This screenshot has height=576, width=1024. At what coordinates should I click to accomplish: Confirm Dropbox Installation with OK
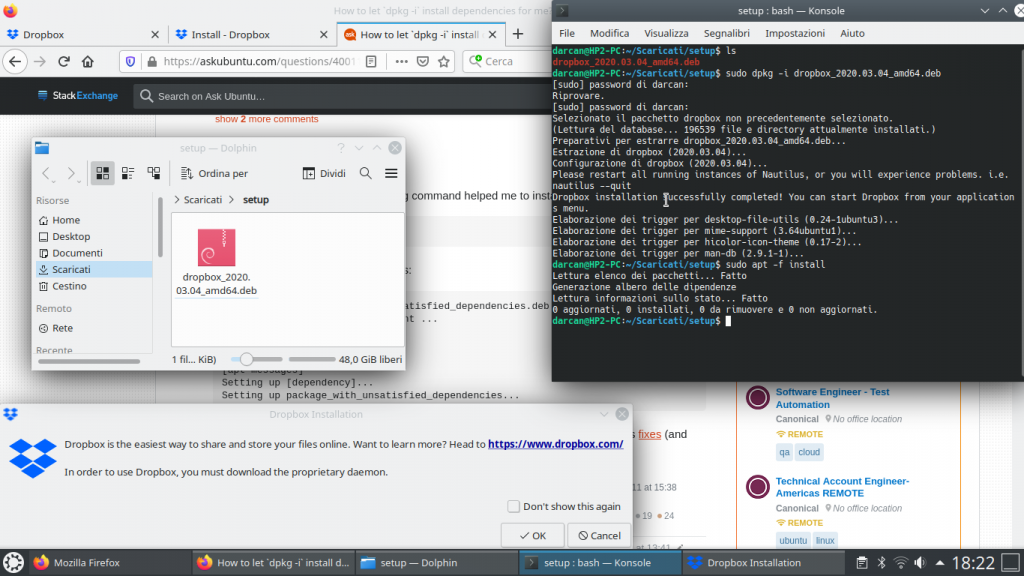532,536
